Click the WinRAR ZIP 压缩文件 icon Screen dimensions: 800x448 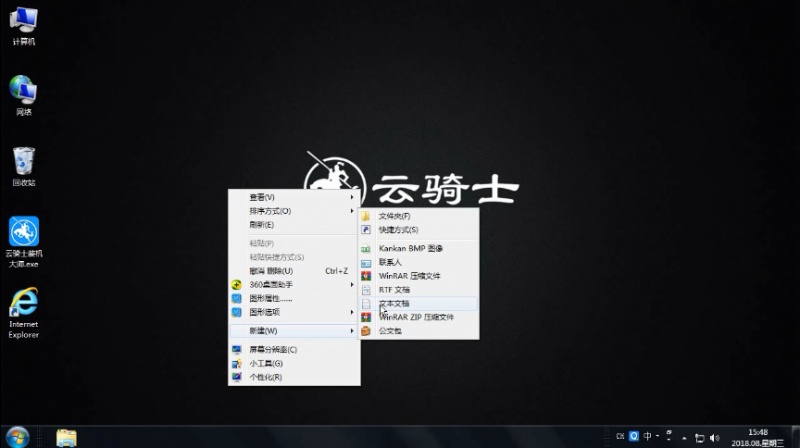[x=366, y=317]
